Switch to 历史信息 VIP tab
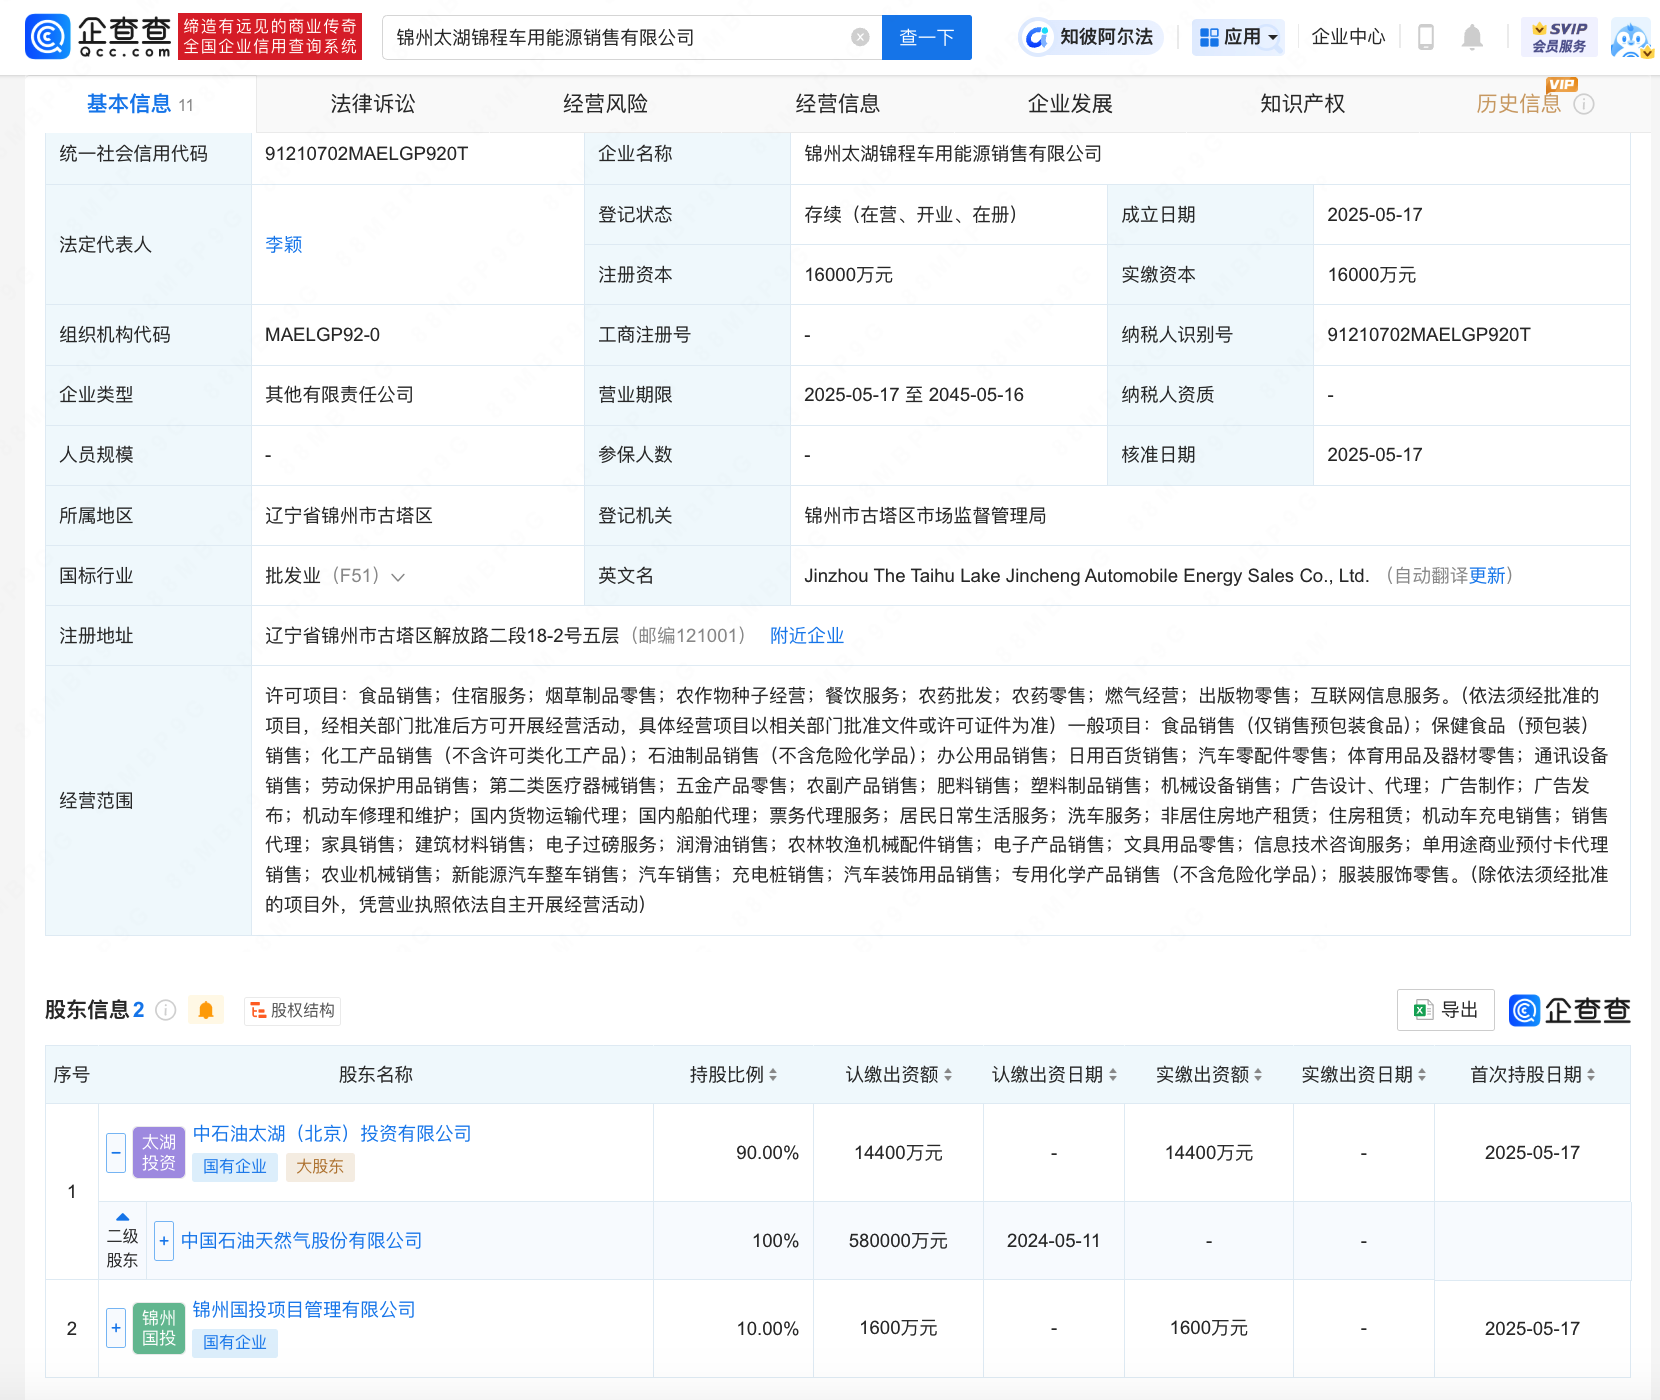1660x1400 pixels. (x=1518, y=104)
